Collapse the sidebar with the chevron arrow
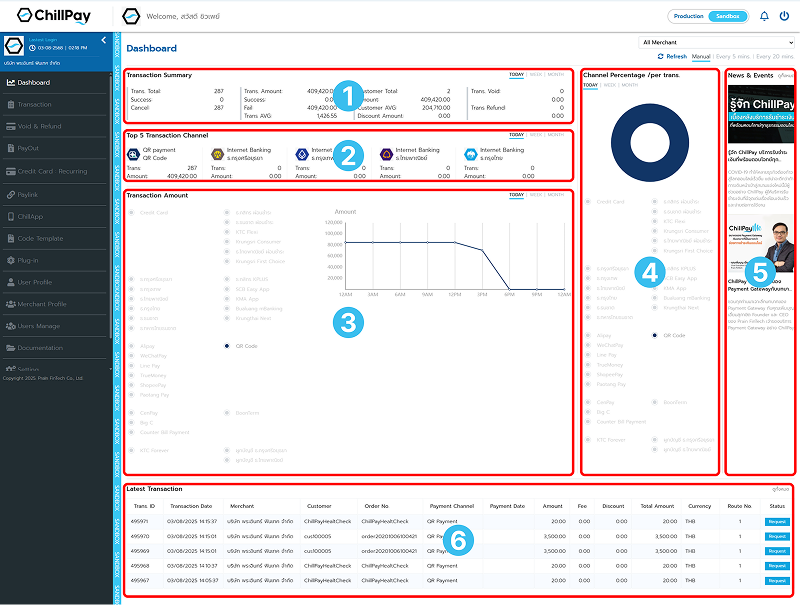 (105, 40)
